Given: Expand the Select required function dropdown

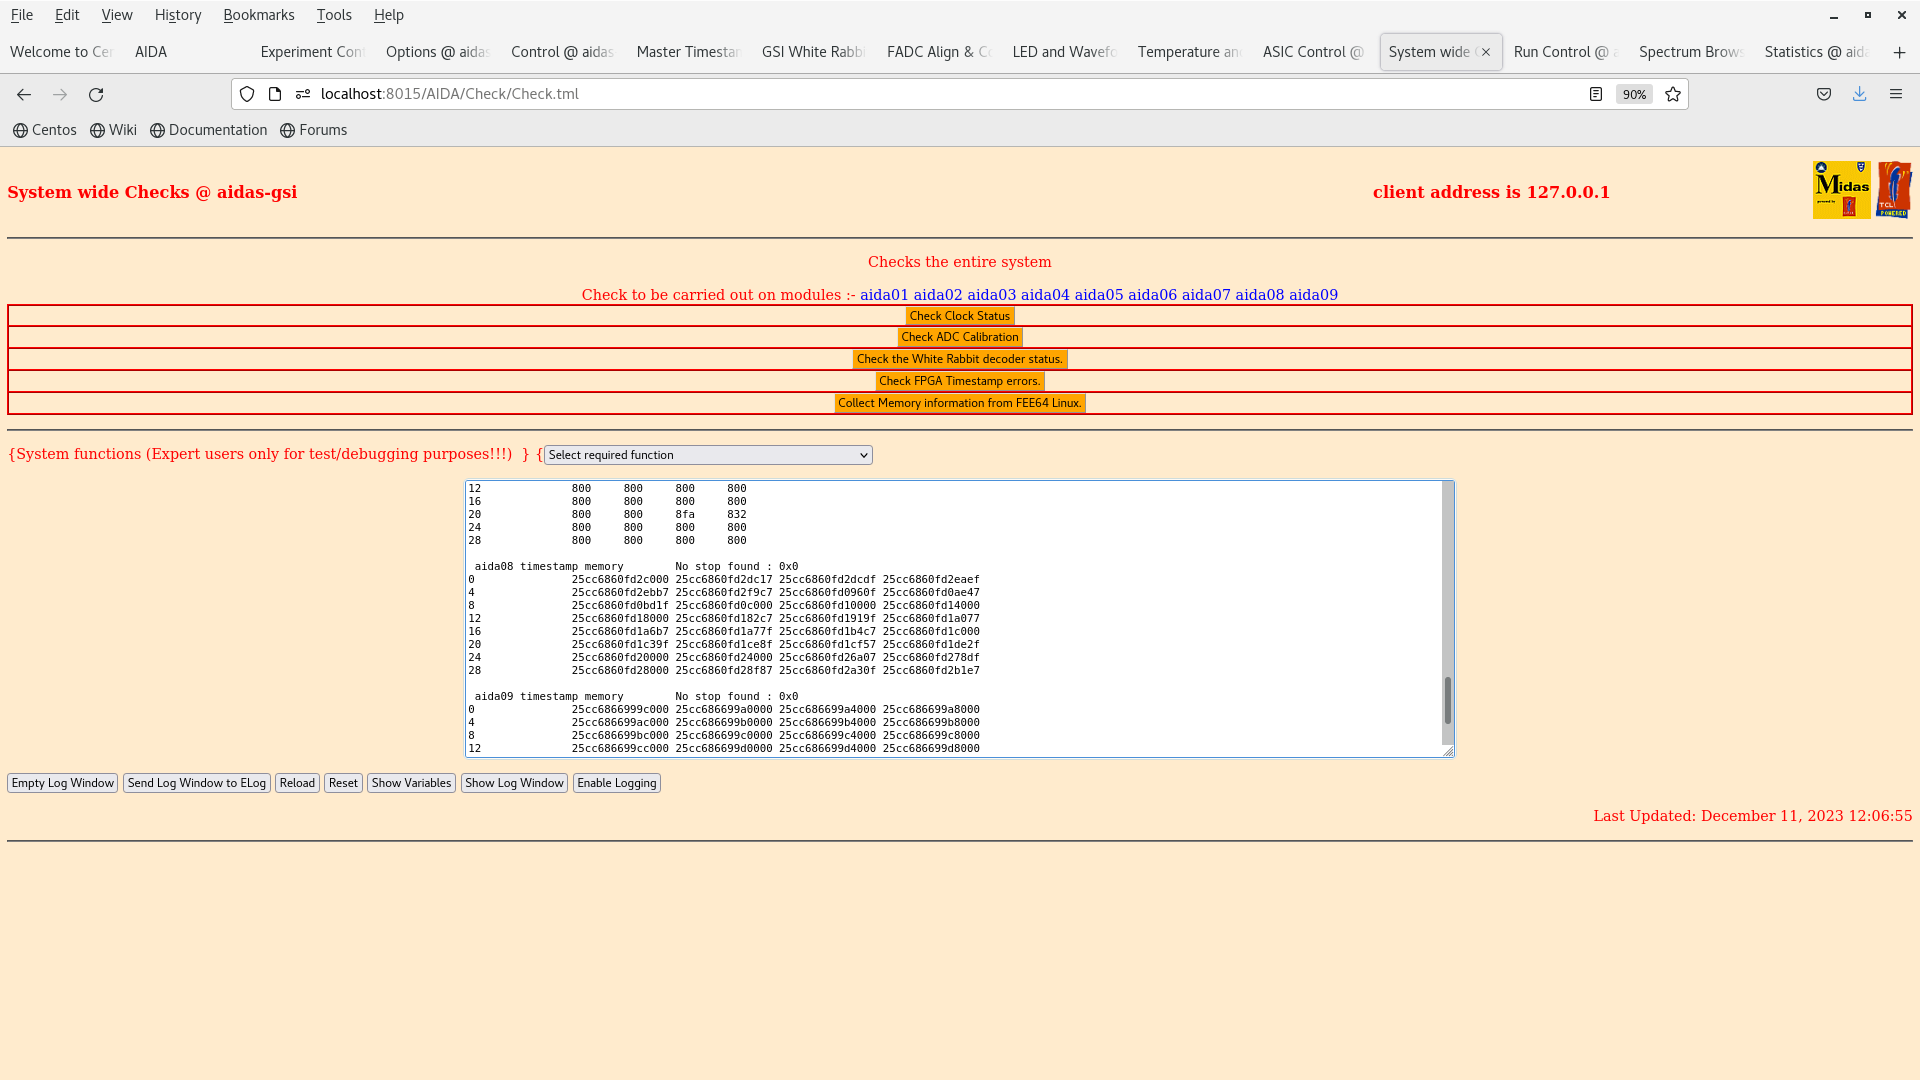Looking at the screenshot, I should tap(708, 455).
